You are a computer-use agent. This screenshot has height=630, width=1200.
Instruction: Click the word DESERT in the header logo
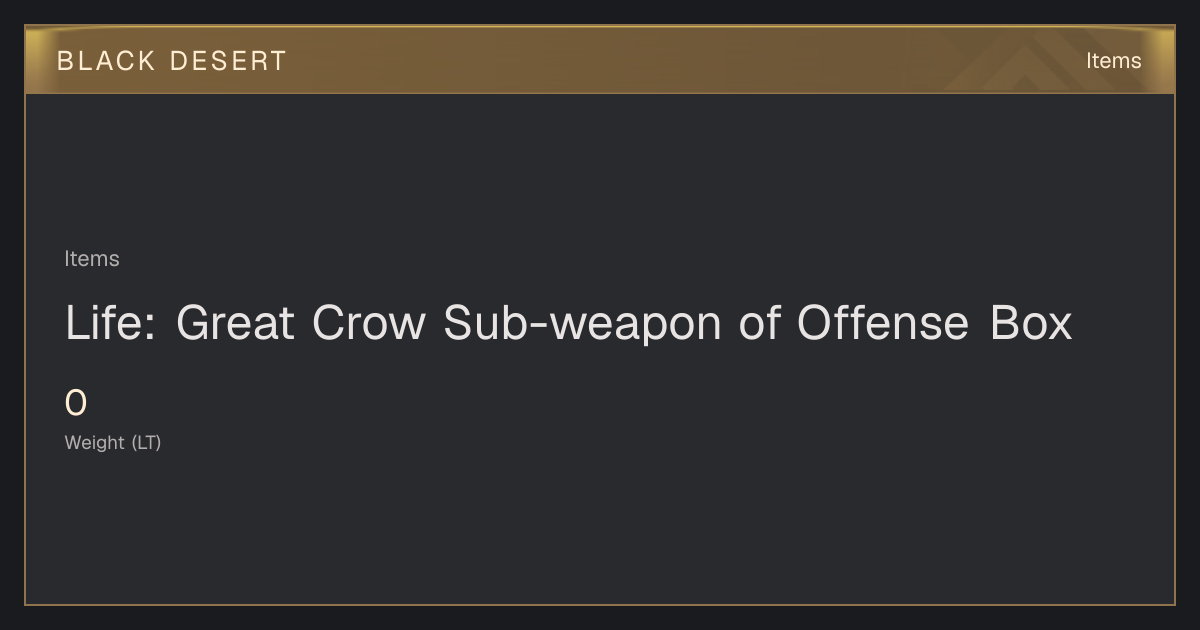tap(228, 61)
